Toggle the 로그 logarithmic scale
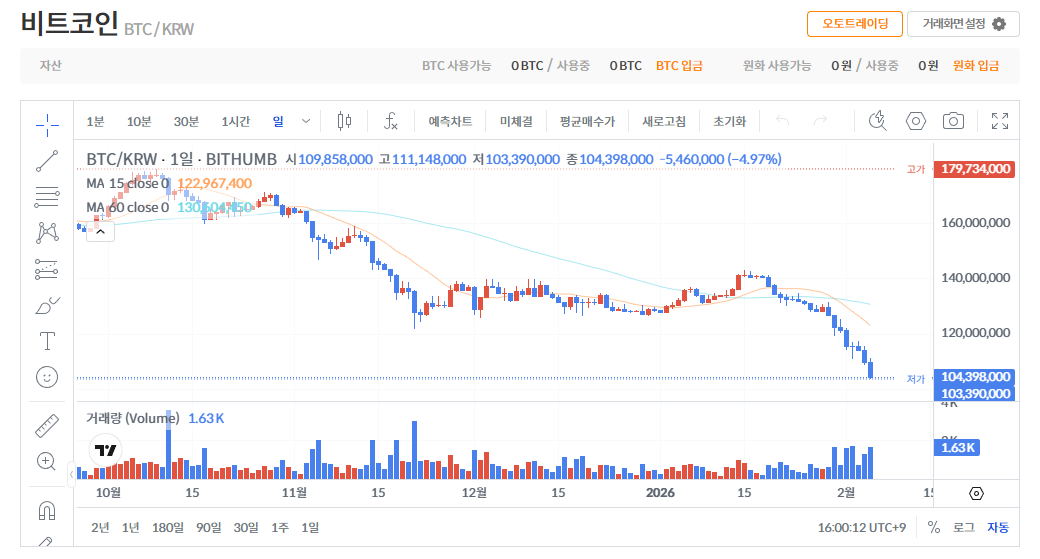1040x559 pixels. [x=964, y=527]
